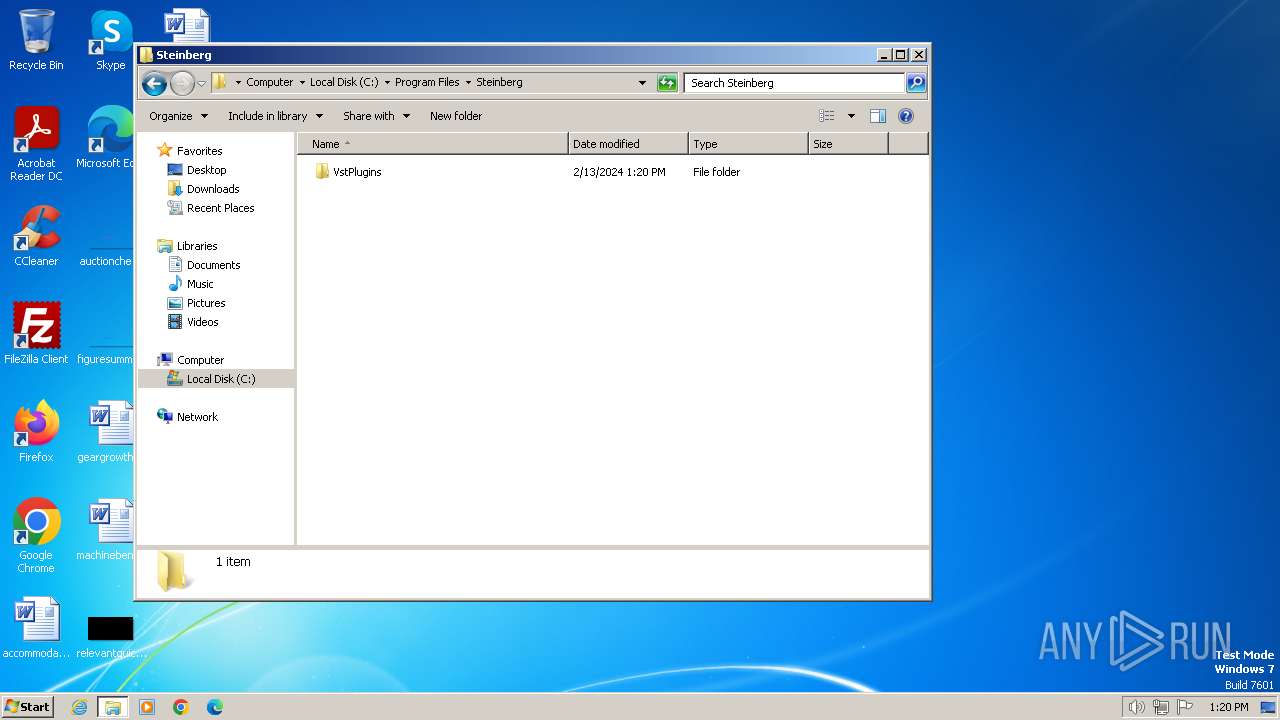Screen dimensions: 1280x720
Task: Click the Acrobat Reader DC desktop icon
Action: [36, 144]
